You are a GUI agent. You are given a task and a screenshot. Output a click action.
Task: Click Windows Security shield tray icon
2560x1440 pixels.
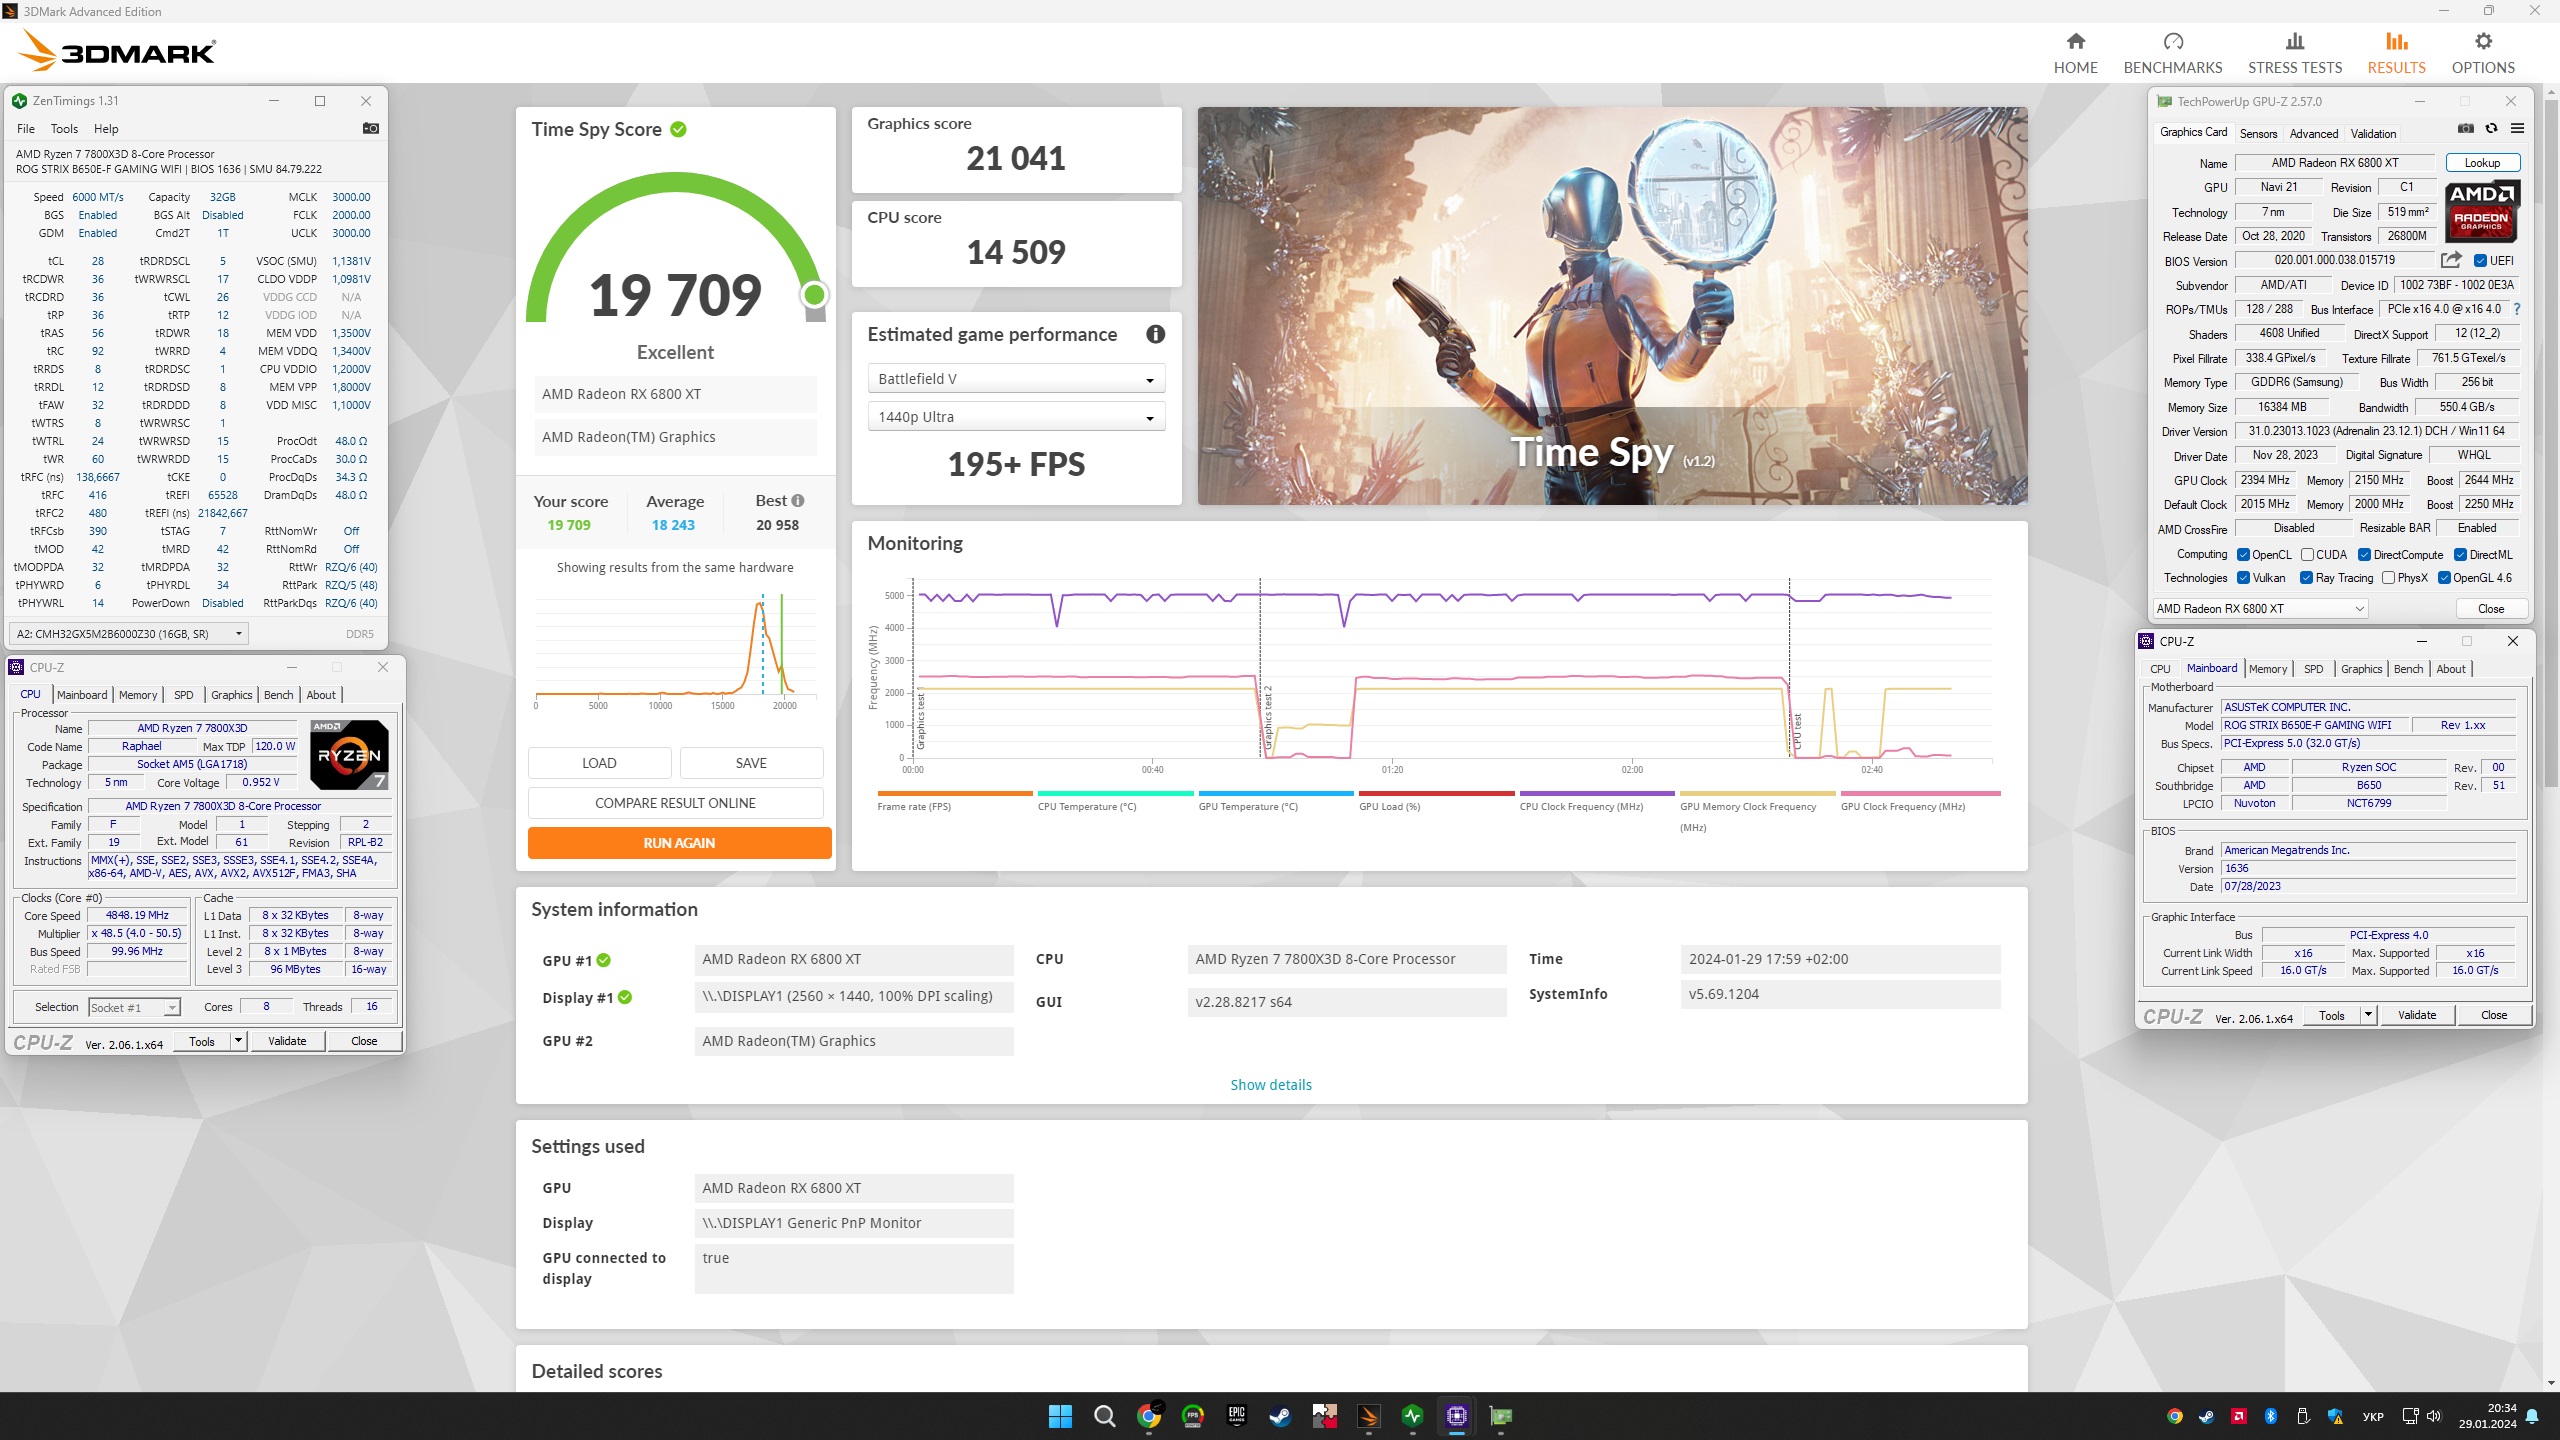tap(2335, 1416)
